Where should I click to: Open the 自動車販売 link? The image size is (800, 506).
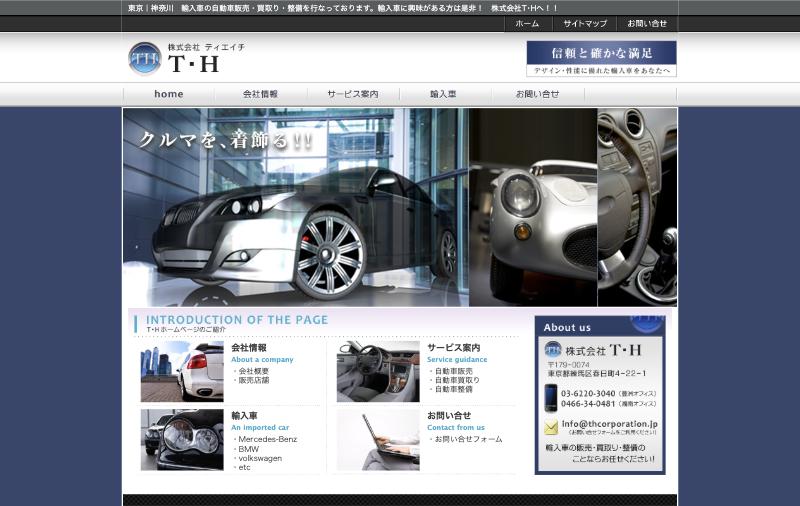point(454,371)
